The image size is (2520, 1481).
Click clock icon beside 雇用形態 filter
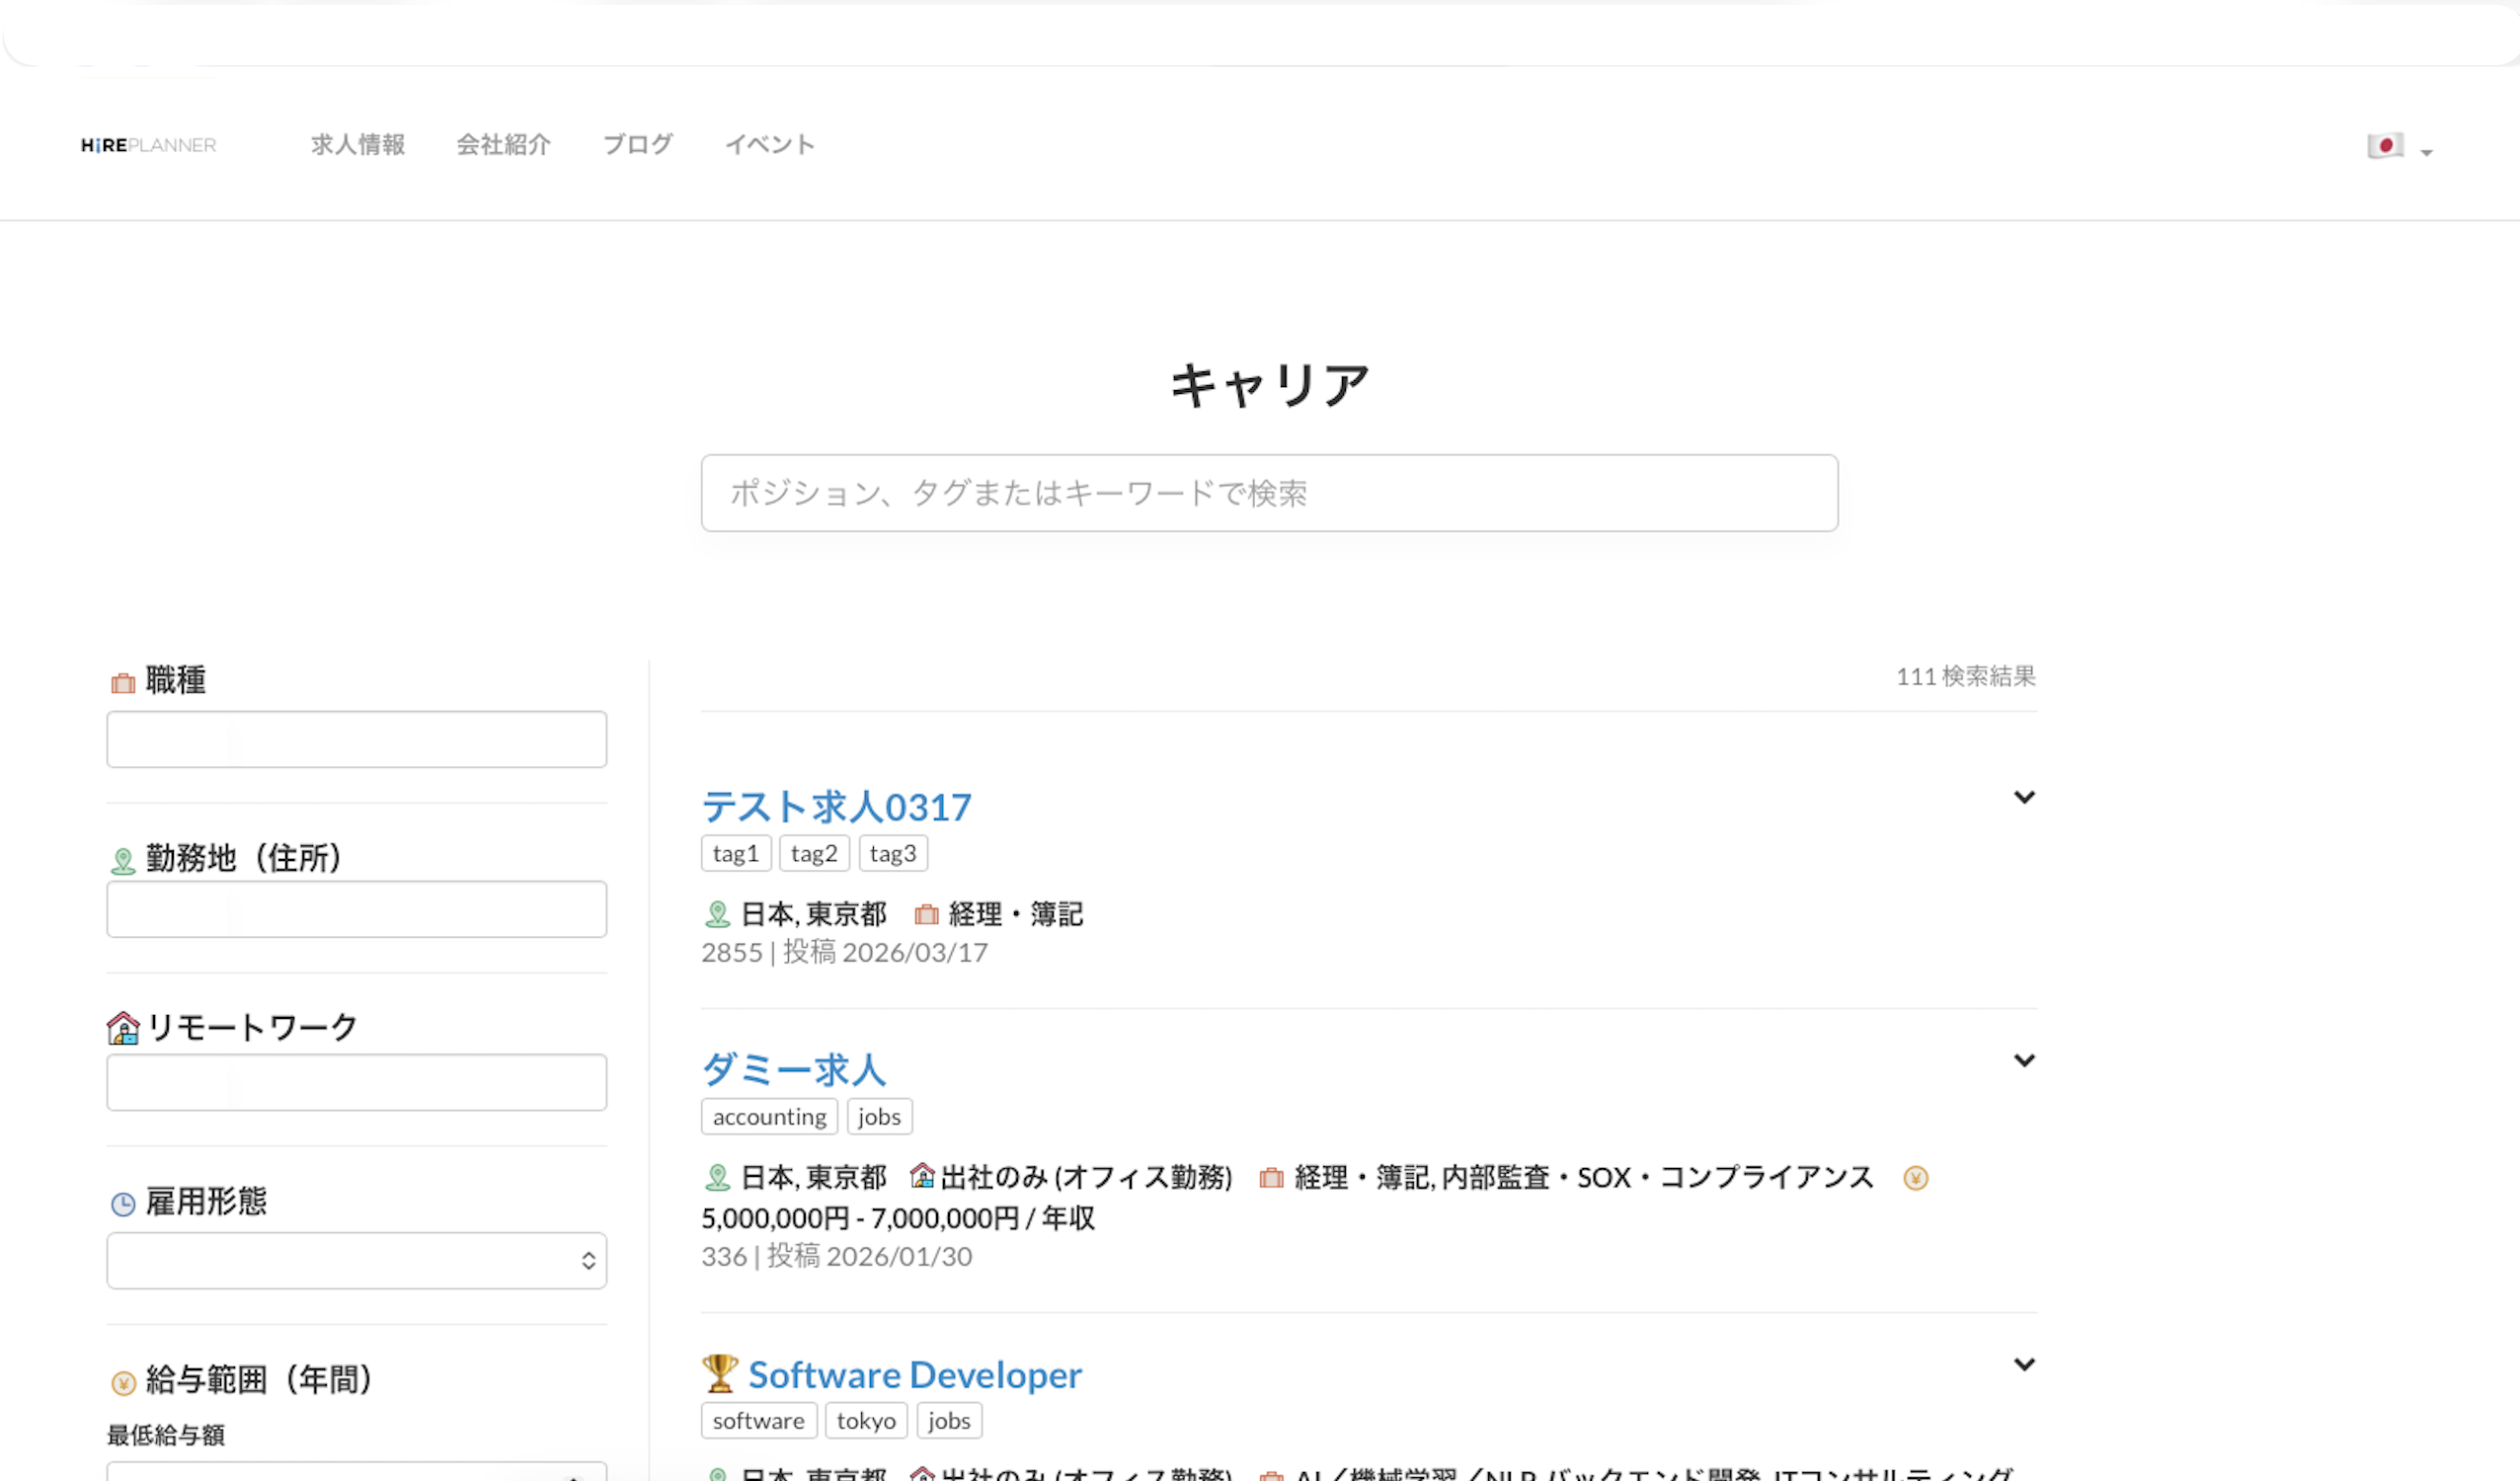[123, 1204]
